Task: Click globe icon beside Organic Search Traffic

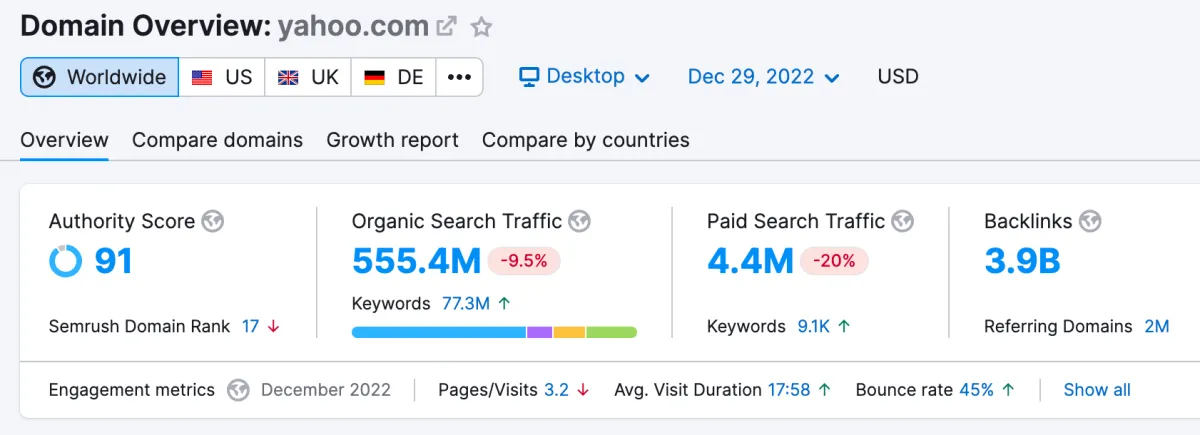Action: 579,221
